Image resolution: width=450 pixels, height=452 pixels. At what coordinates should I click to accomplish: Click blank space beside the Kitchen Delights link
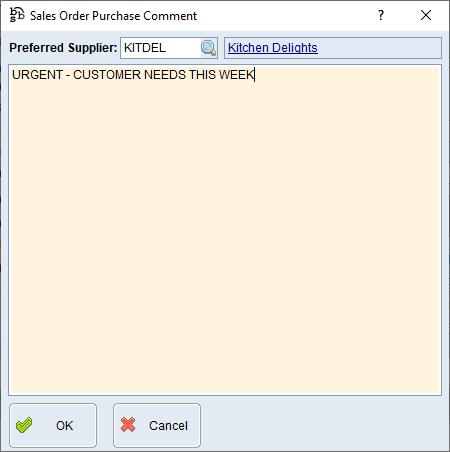[x=378, y=48]
